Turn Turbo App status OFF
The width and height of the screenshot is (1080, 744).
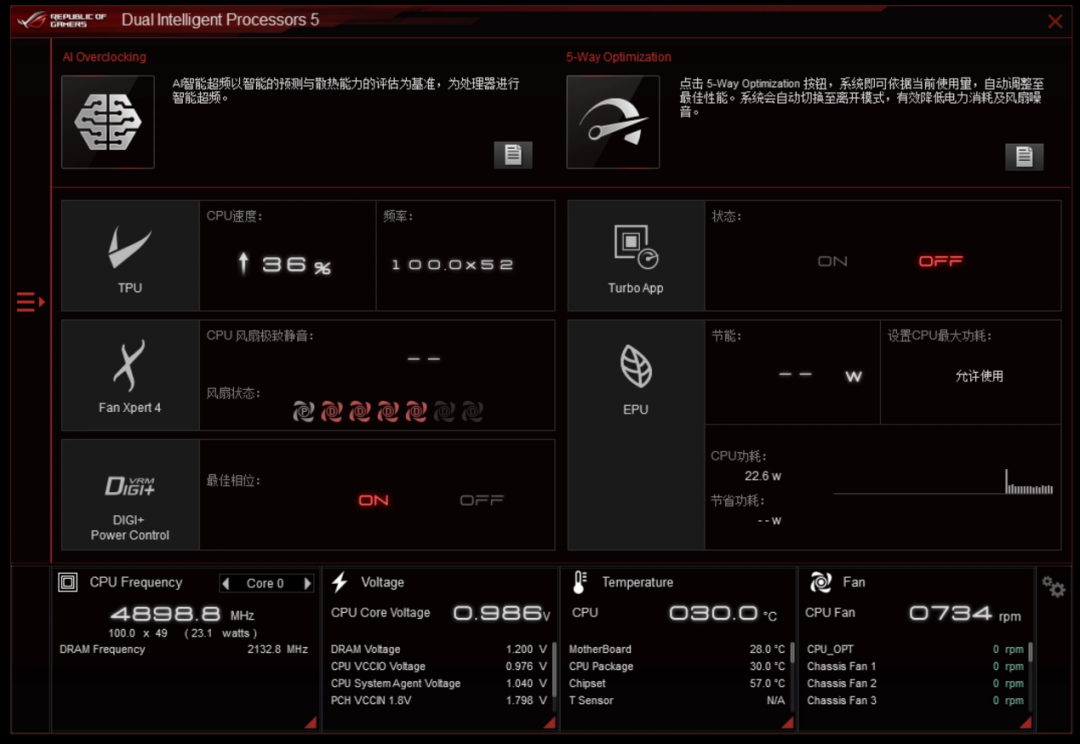941,262
